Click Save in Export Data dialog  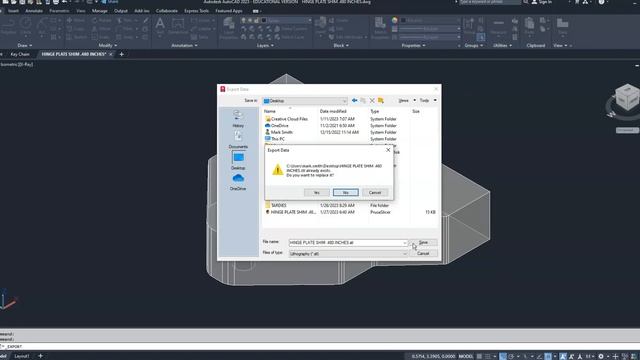point(423,242)
